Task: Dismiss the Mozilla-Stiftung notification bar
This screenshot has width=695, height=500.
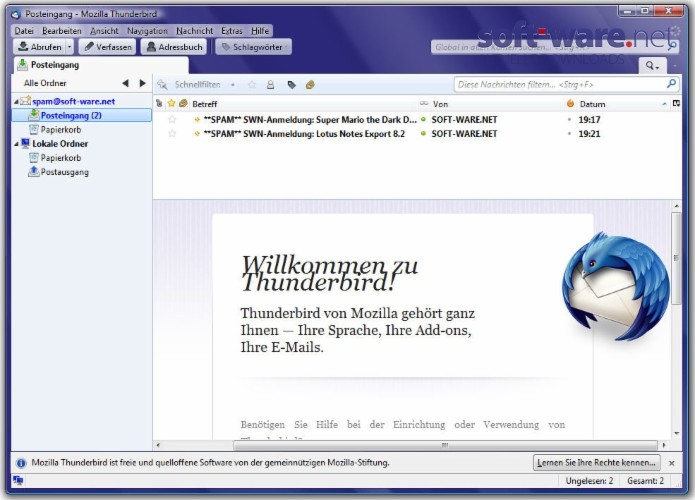Action: pyautogui.click(x=672, y=463)
